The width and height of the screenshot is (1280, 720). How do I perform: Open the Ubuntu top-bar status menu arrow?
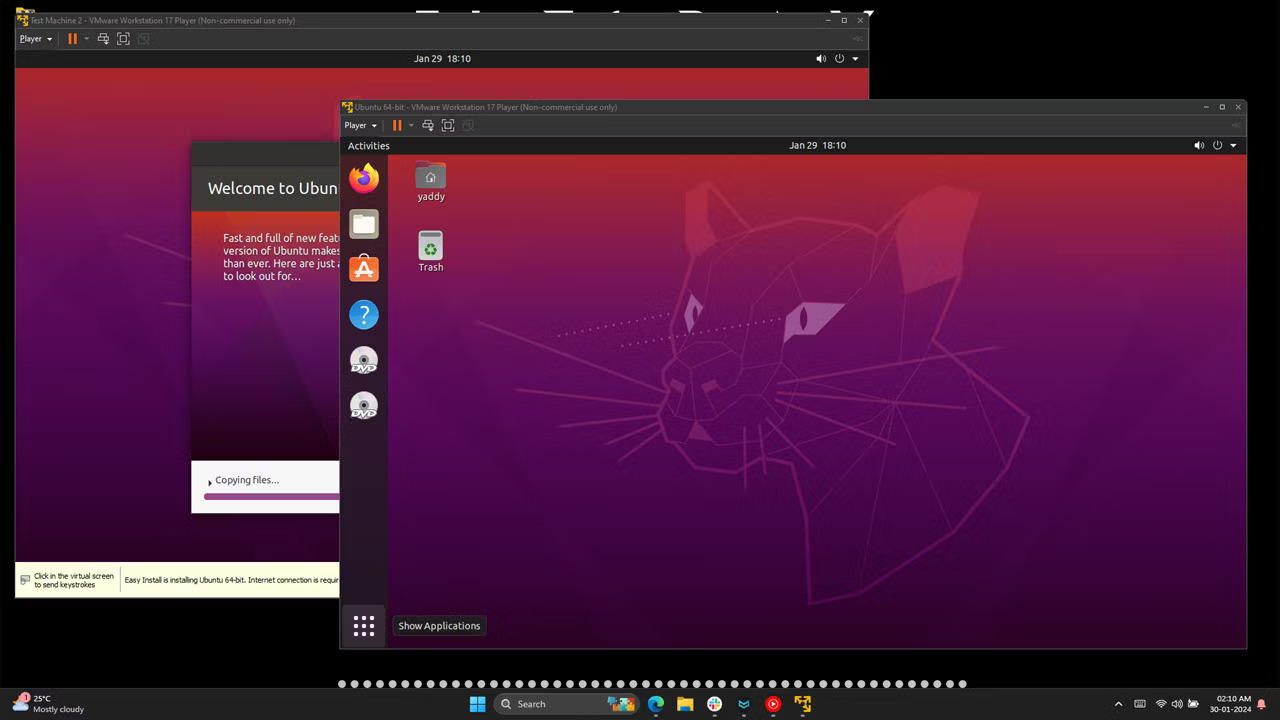click(x=1233, y=145)
